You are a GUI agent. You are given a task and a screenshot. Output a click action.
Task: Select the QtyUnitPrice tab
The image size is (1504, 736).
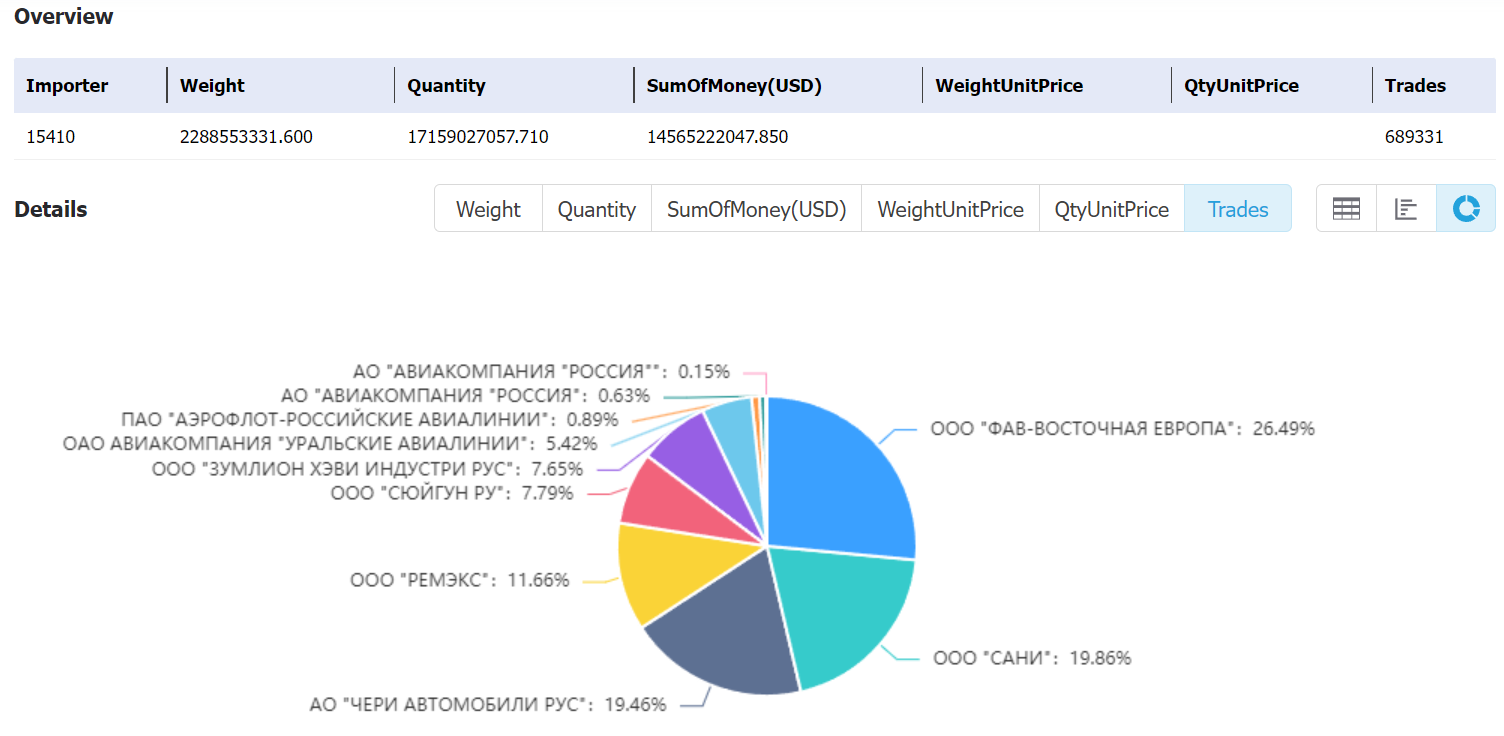pyautogui.click(x=1112, y=209)
